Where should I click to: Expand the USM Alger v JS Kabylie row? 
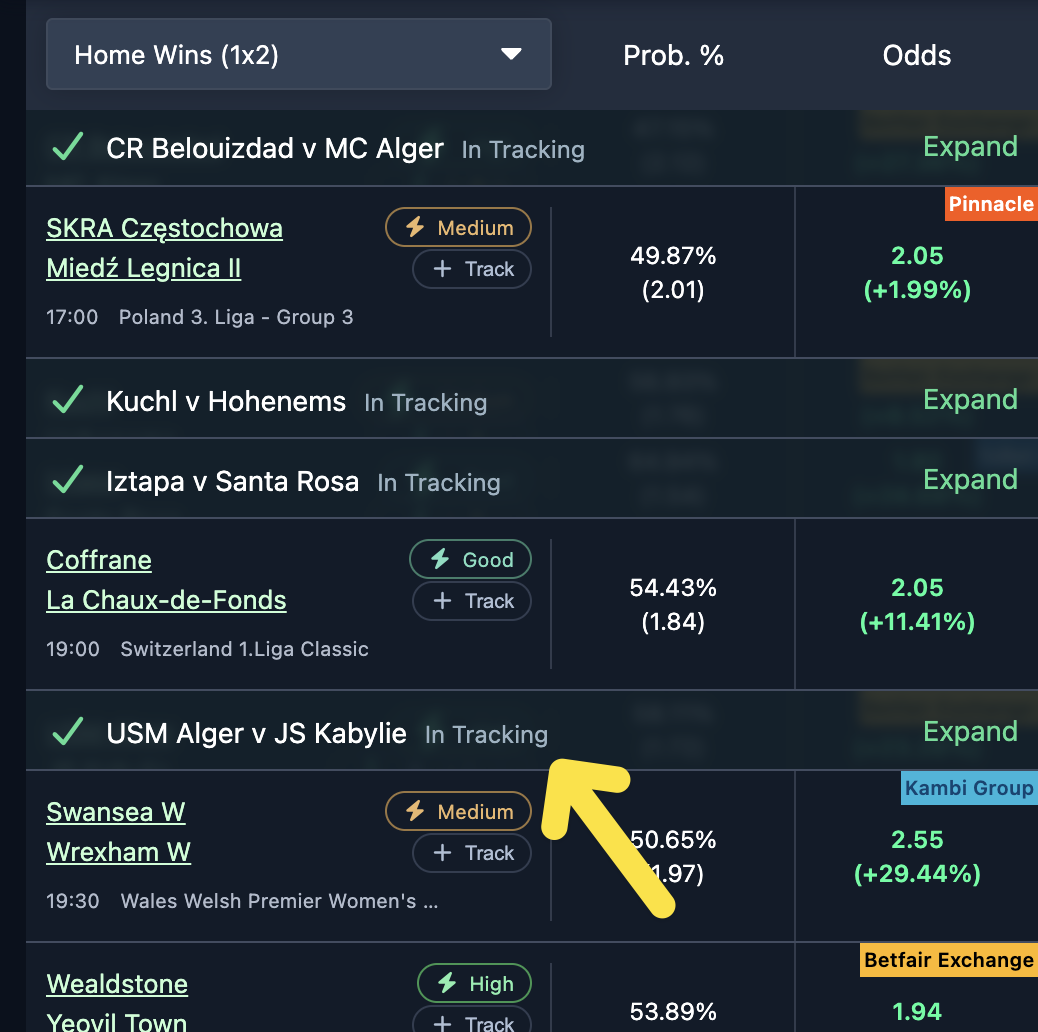pos(969,732)
